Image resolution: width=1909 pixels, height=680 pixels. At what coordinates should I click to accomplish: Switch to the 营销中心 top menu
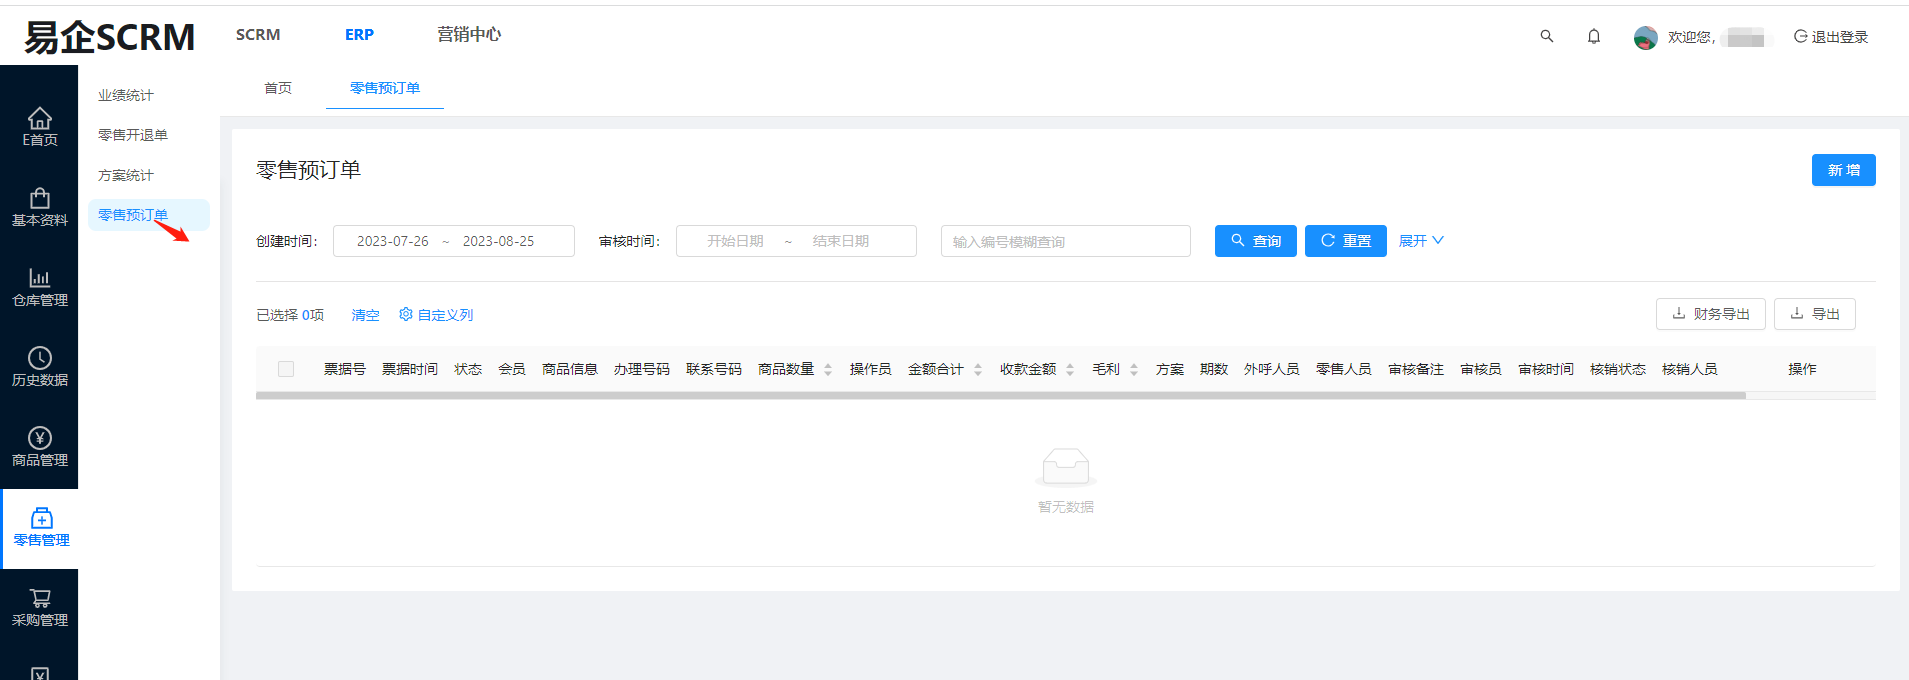click(x=469, y=35)
